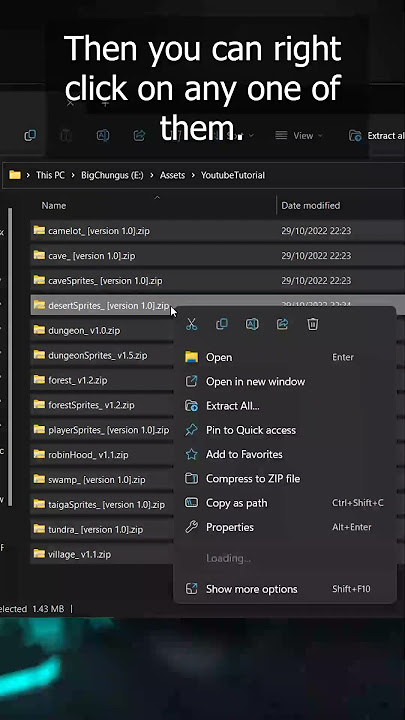405x720 pixels.
Task: Click the Copy icon in Explorer toolbar
Action: [x=30, y=135]
